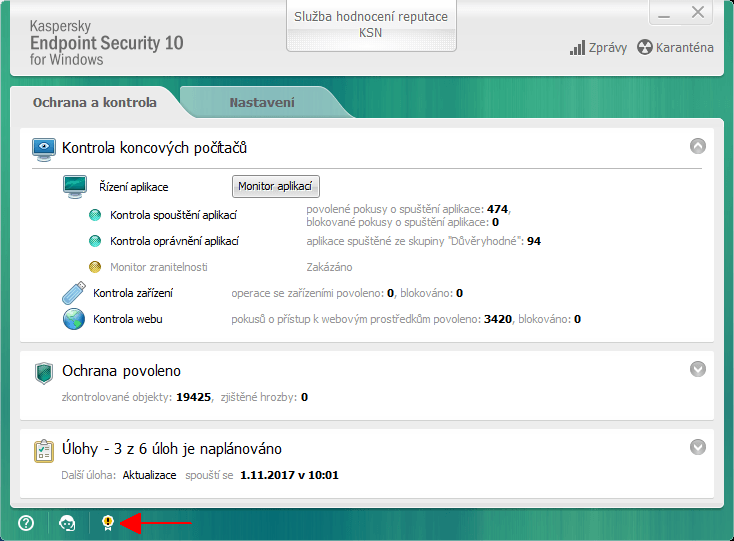Click the Kontrola webu label
Image resolution: width=734 pixels, height=541 pixels.
pos(128,319)
